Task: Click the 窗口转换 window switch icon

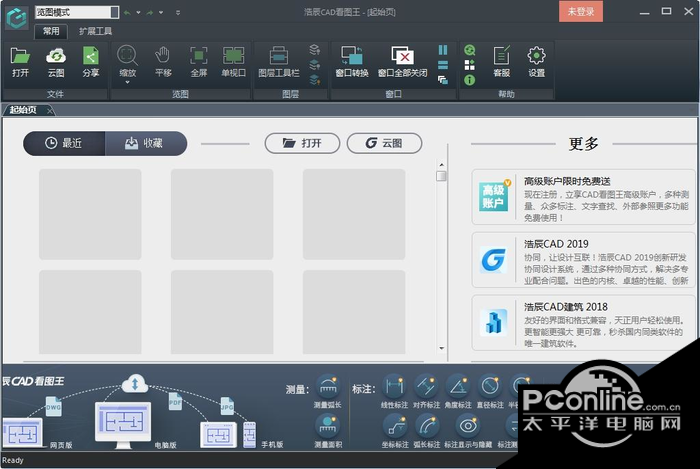Action: (x=352, y=56)
